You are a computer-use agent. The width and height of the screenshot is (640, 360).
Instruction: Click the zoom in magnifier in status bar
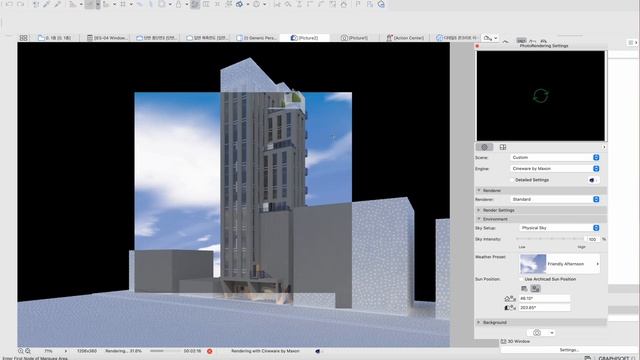[x=20, y=351]
